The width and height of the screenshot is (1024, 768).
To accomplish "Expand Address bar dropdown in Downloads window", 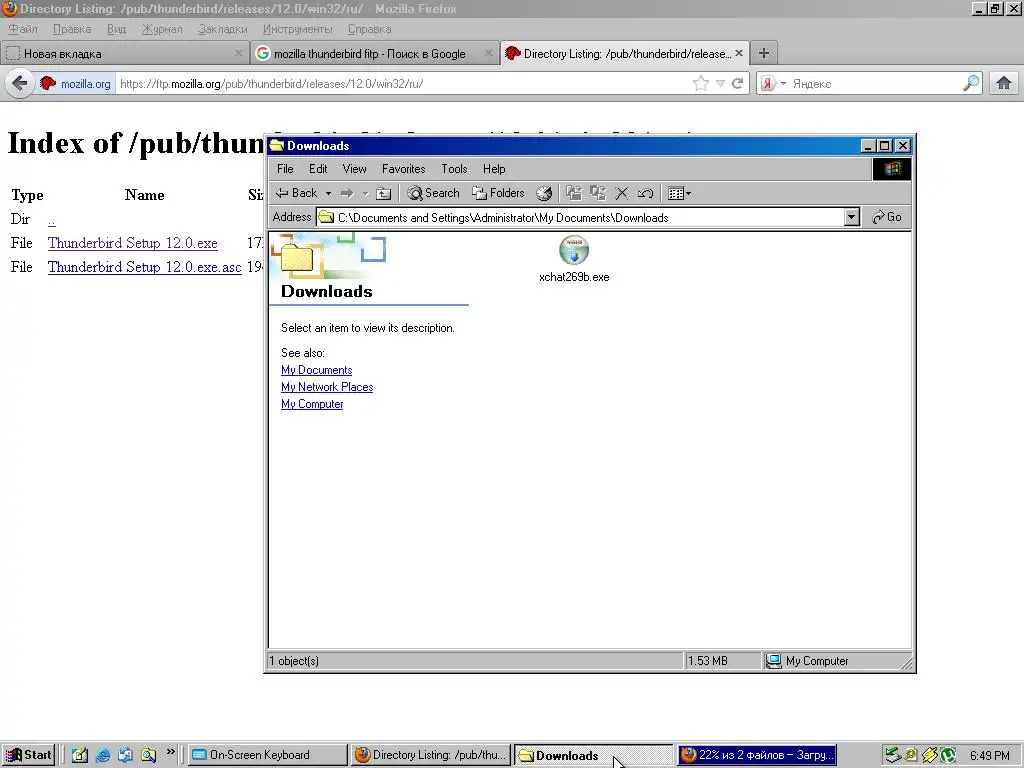I will pyautogui.click(x=851, y=217).
